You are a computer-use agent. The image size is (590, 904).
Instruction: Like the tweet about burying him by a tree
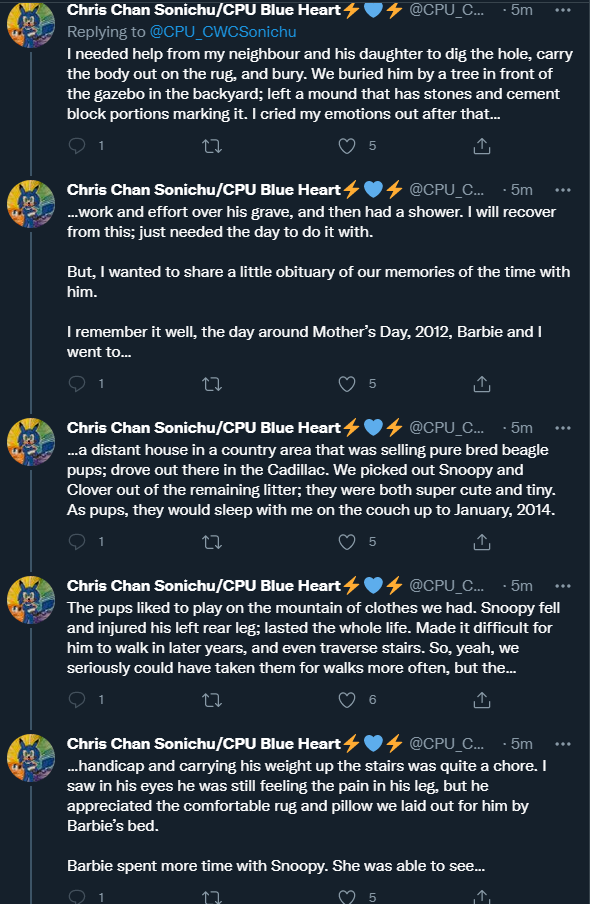347,146
